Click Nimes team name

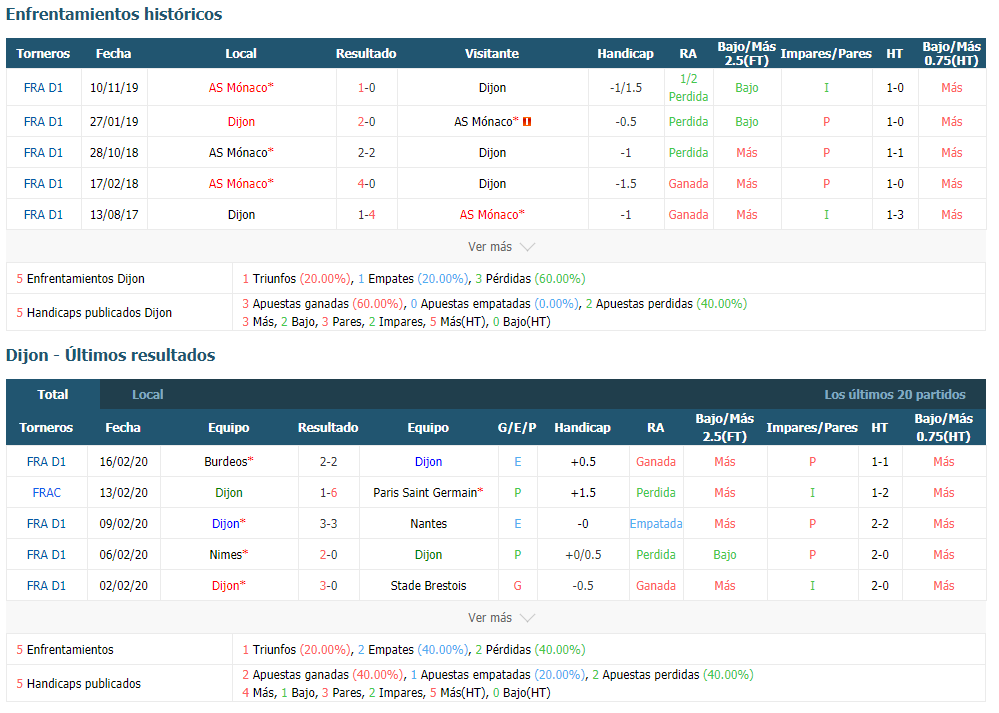[x=229, y=555]
